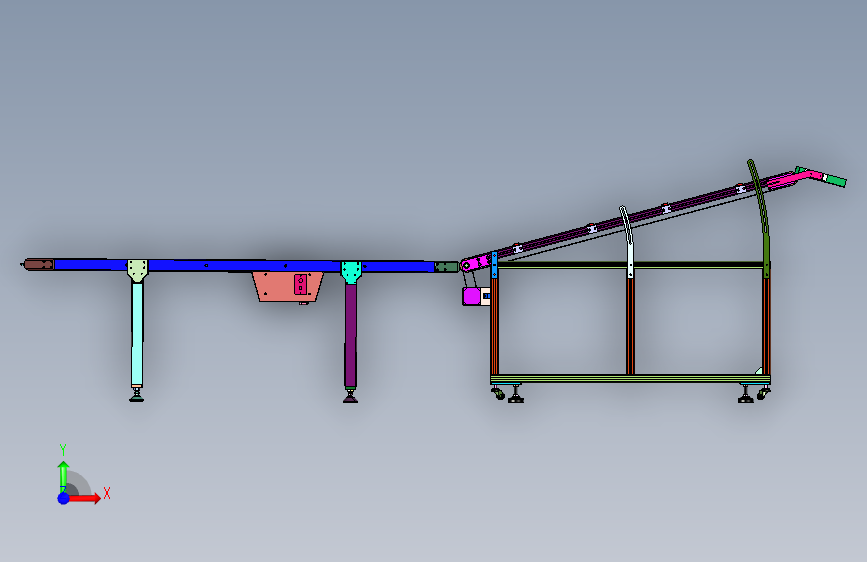The image size is (867, 562).
Task: Select the pale green bracket above the cyan leg
Action: 137,270
